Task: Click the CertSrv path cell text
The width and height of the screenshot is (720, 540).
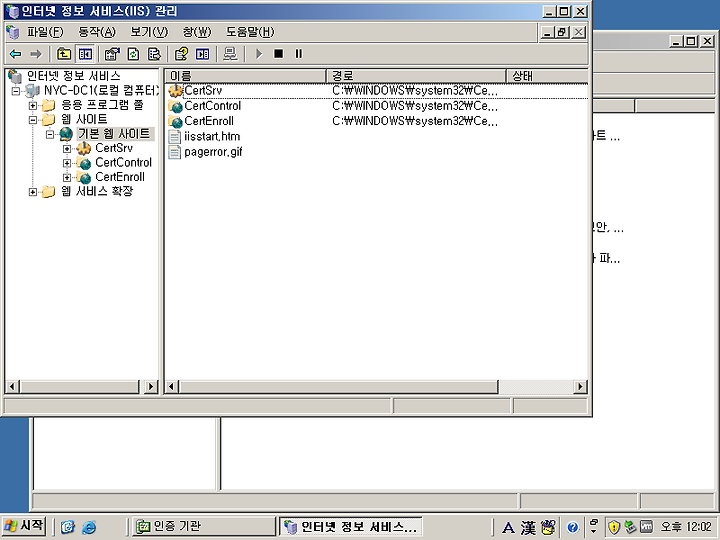Action: point(415,90)
